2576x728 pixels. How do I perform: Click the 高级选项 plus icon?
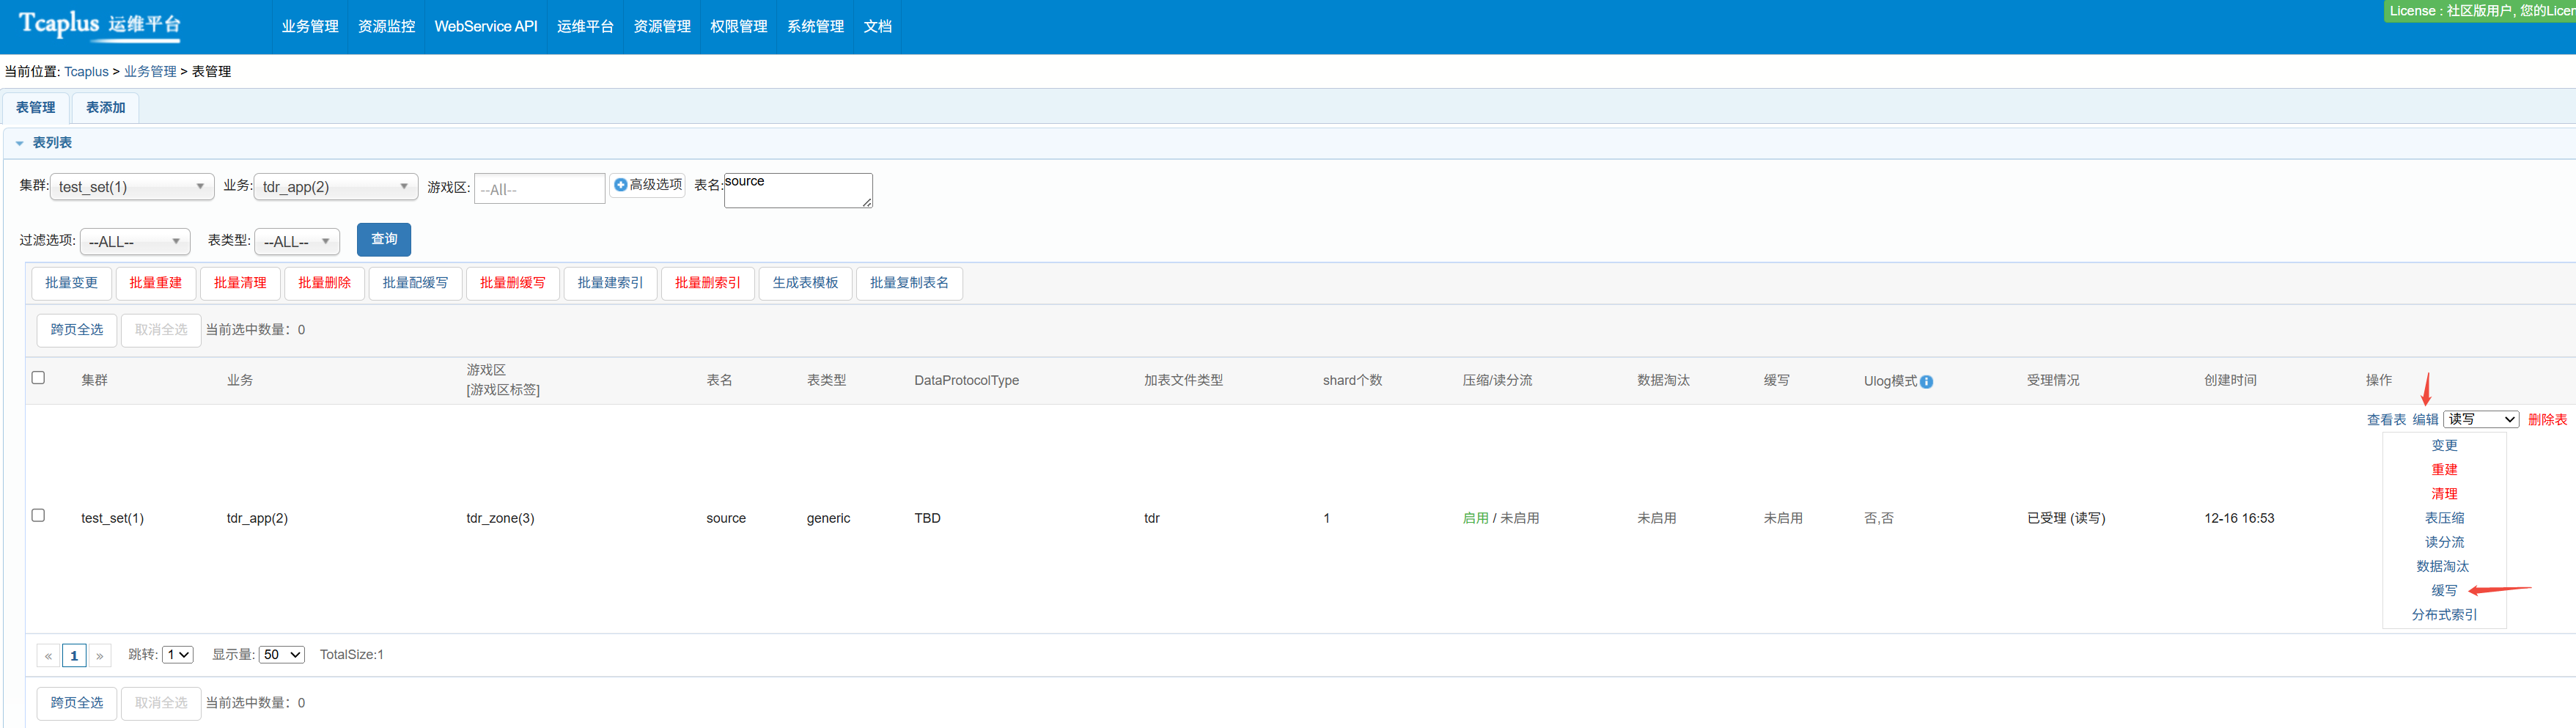(621, 185)
